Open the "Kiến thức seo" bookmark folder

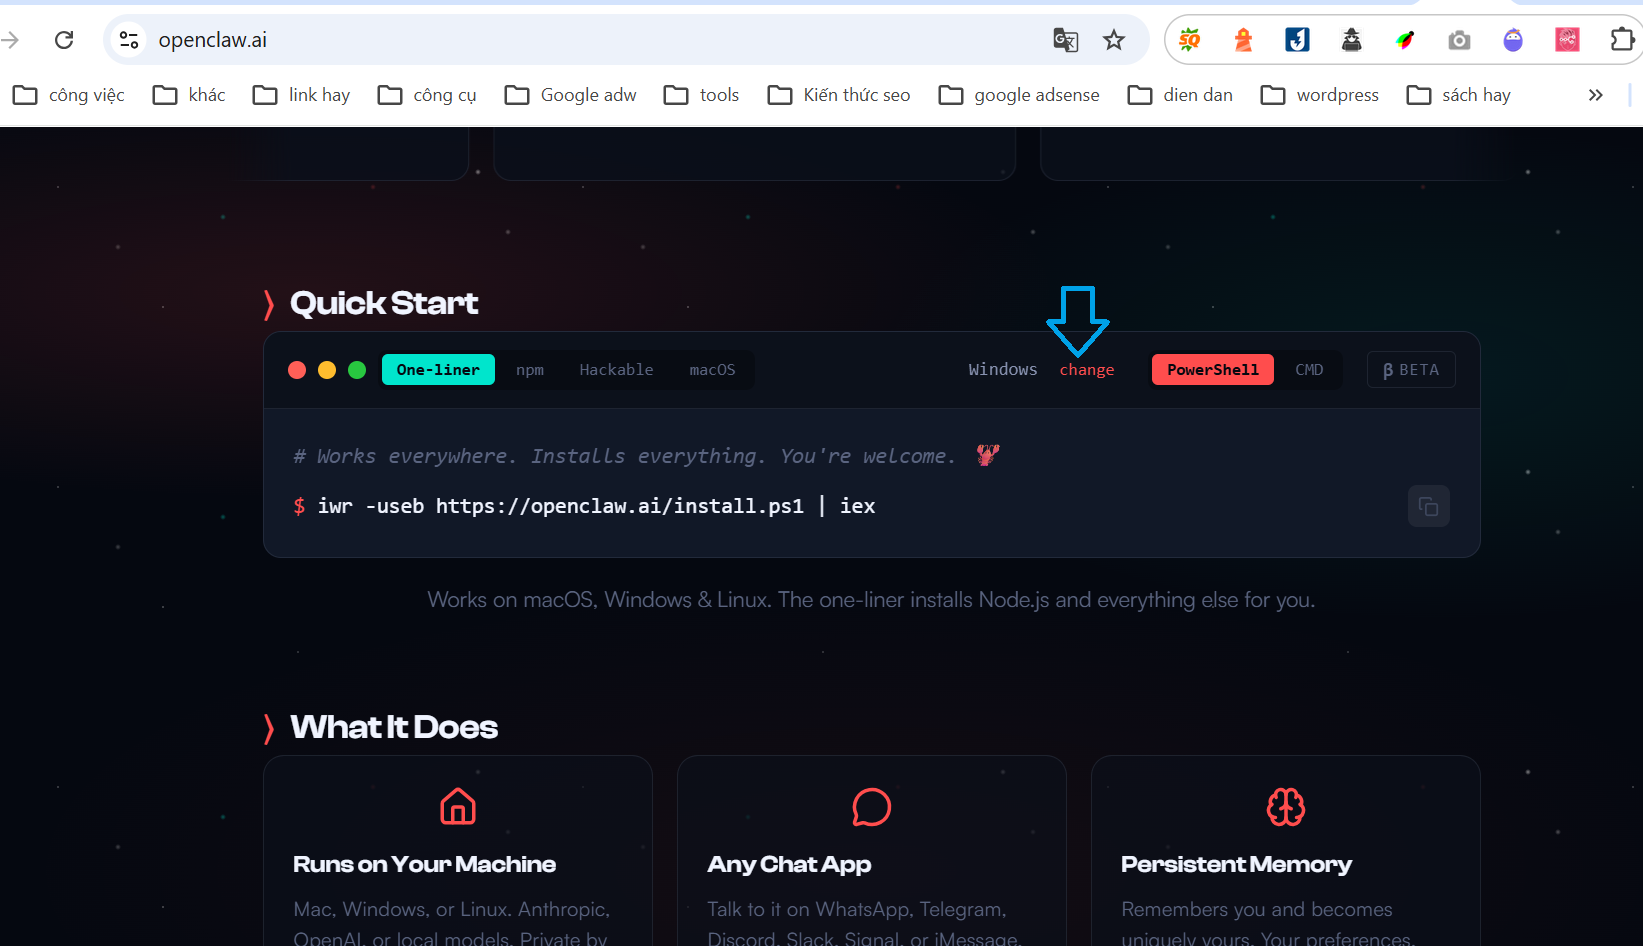(x=839, y=95)
